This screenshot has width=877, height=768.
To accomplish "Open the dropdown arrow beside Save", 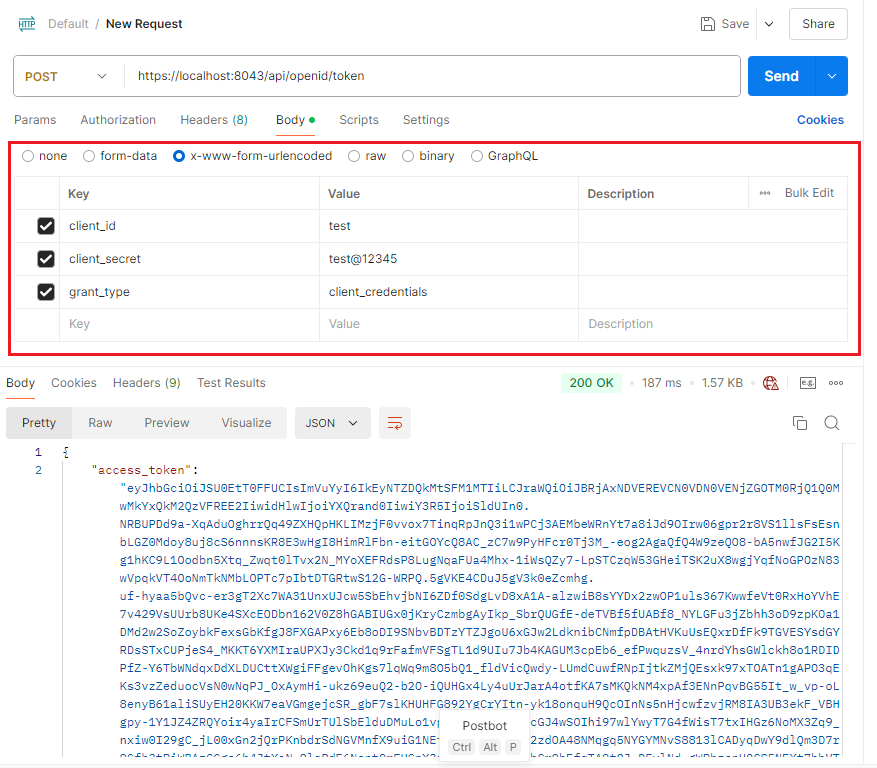I will point(769,24).
